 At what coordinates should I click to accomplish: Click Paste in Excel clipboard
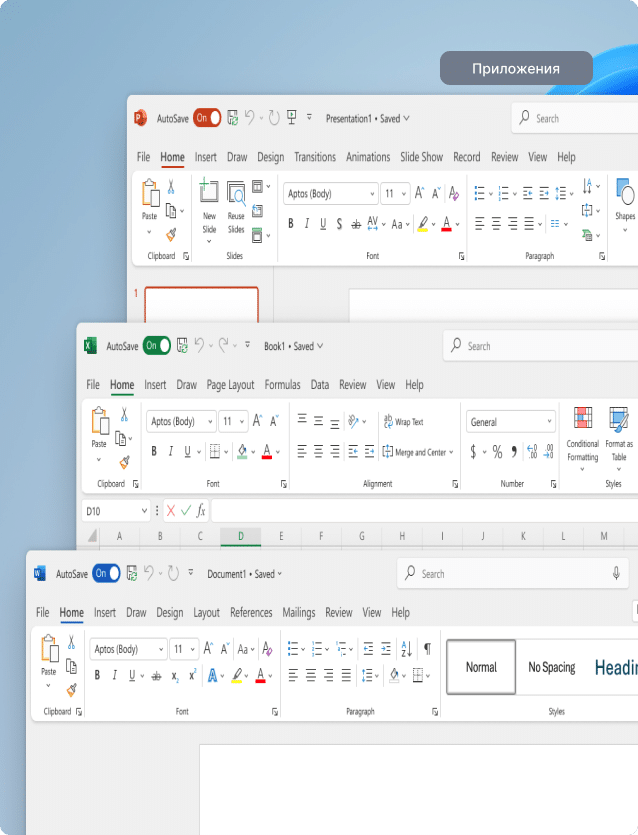pos(99,435)
